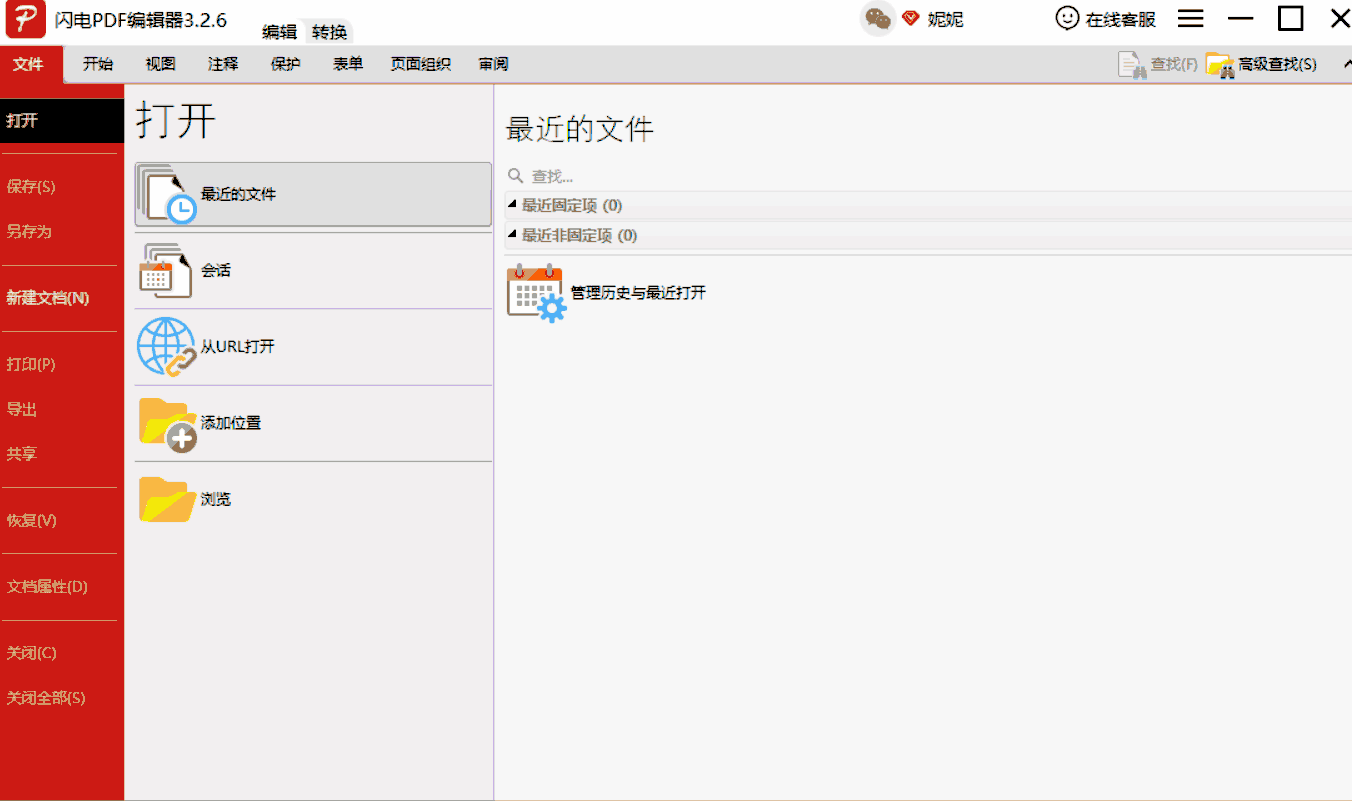Collapse the ribbon with the chevron arrow

tap(1345, 65)
